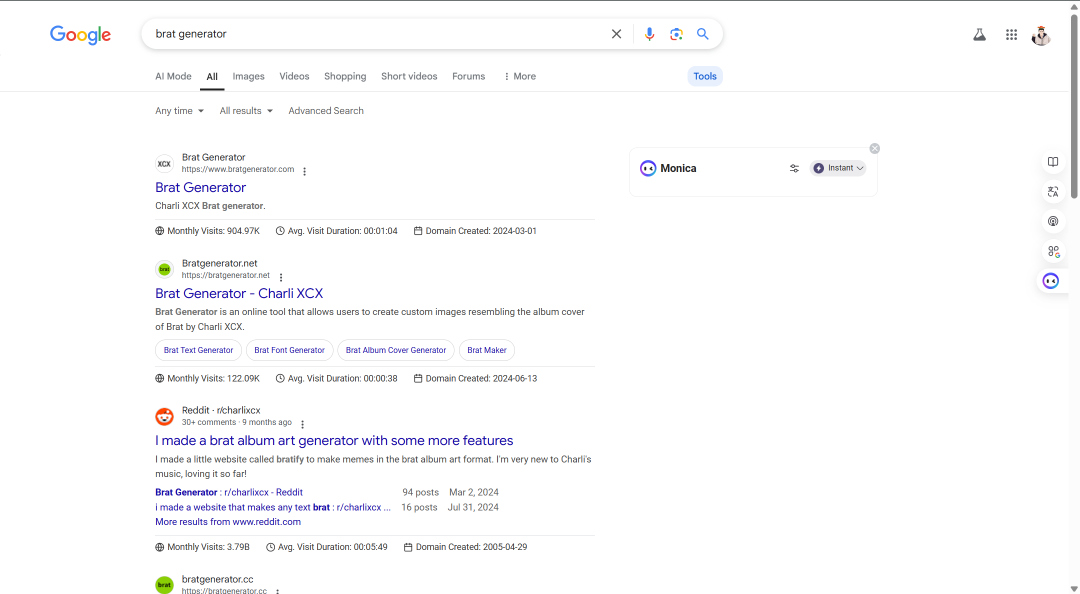Open options menu for Reddit result

pyautogui.click(x=302, y=424)
